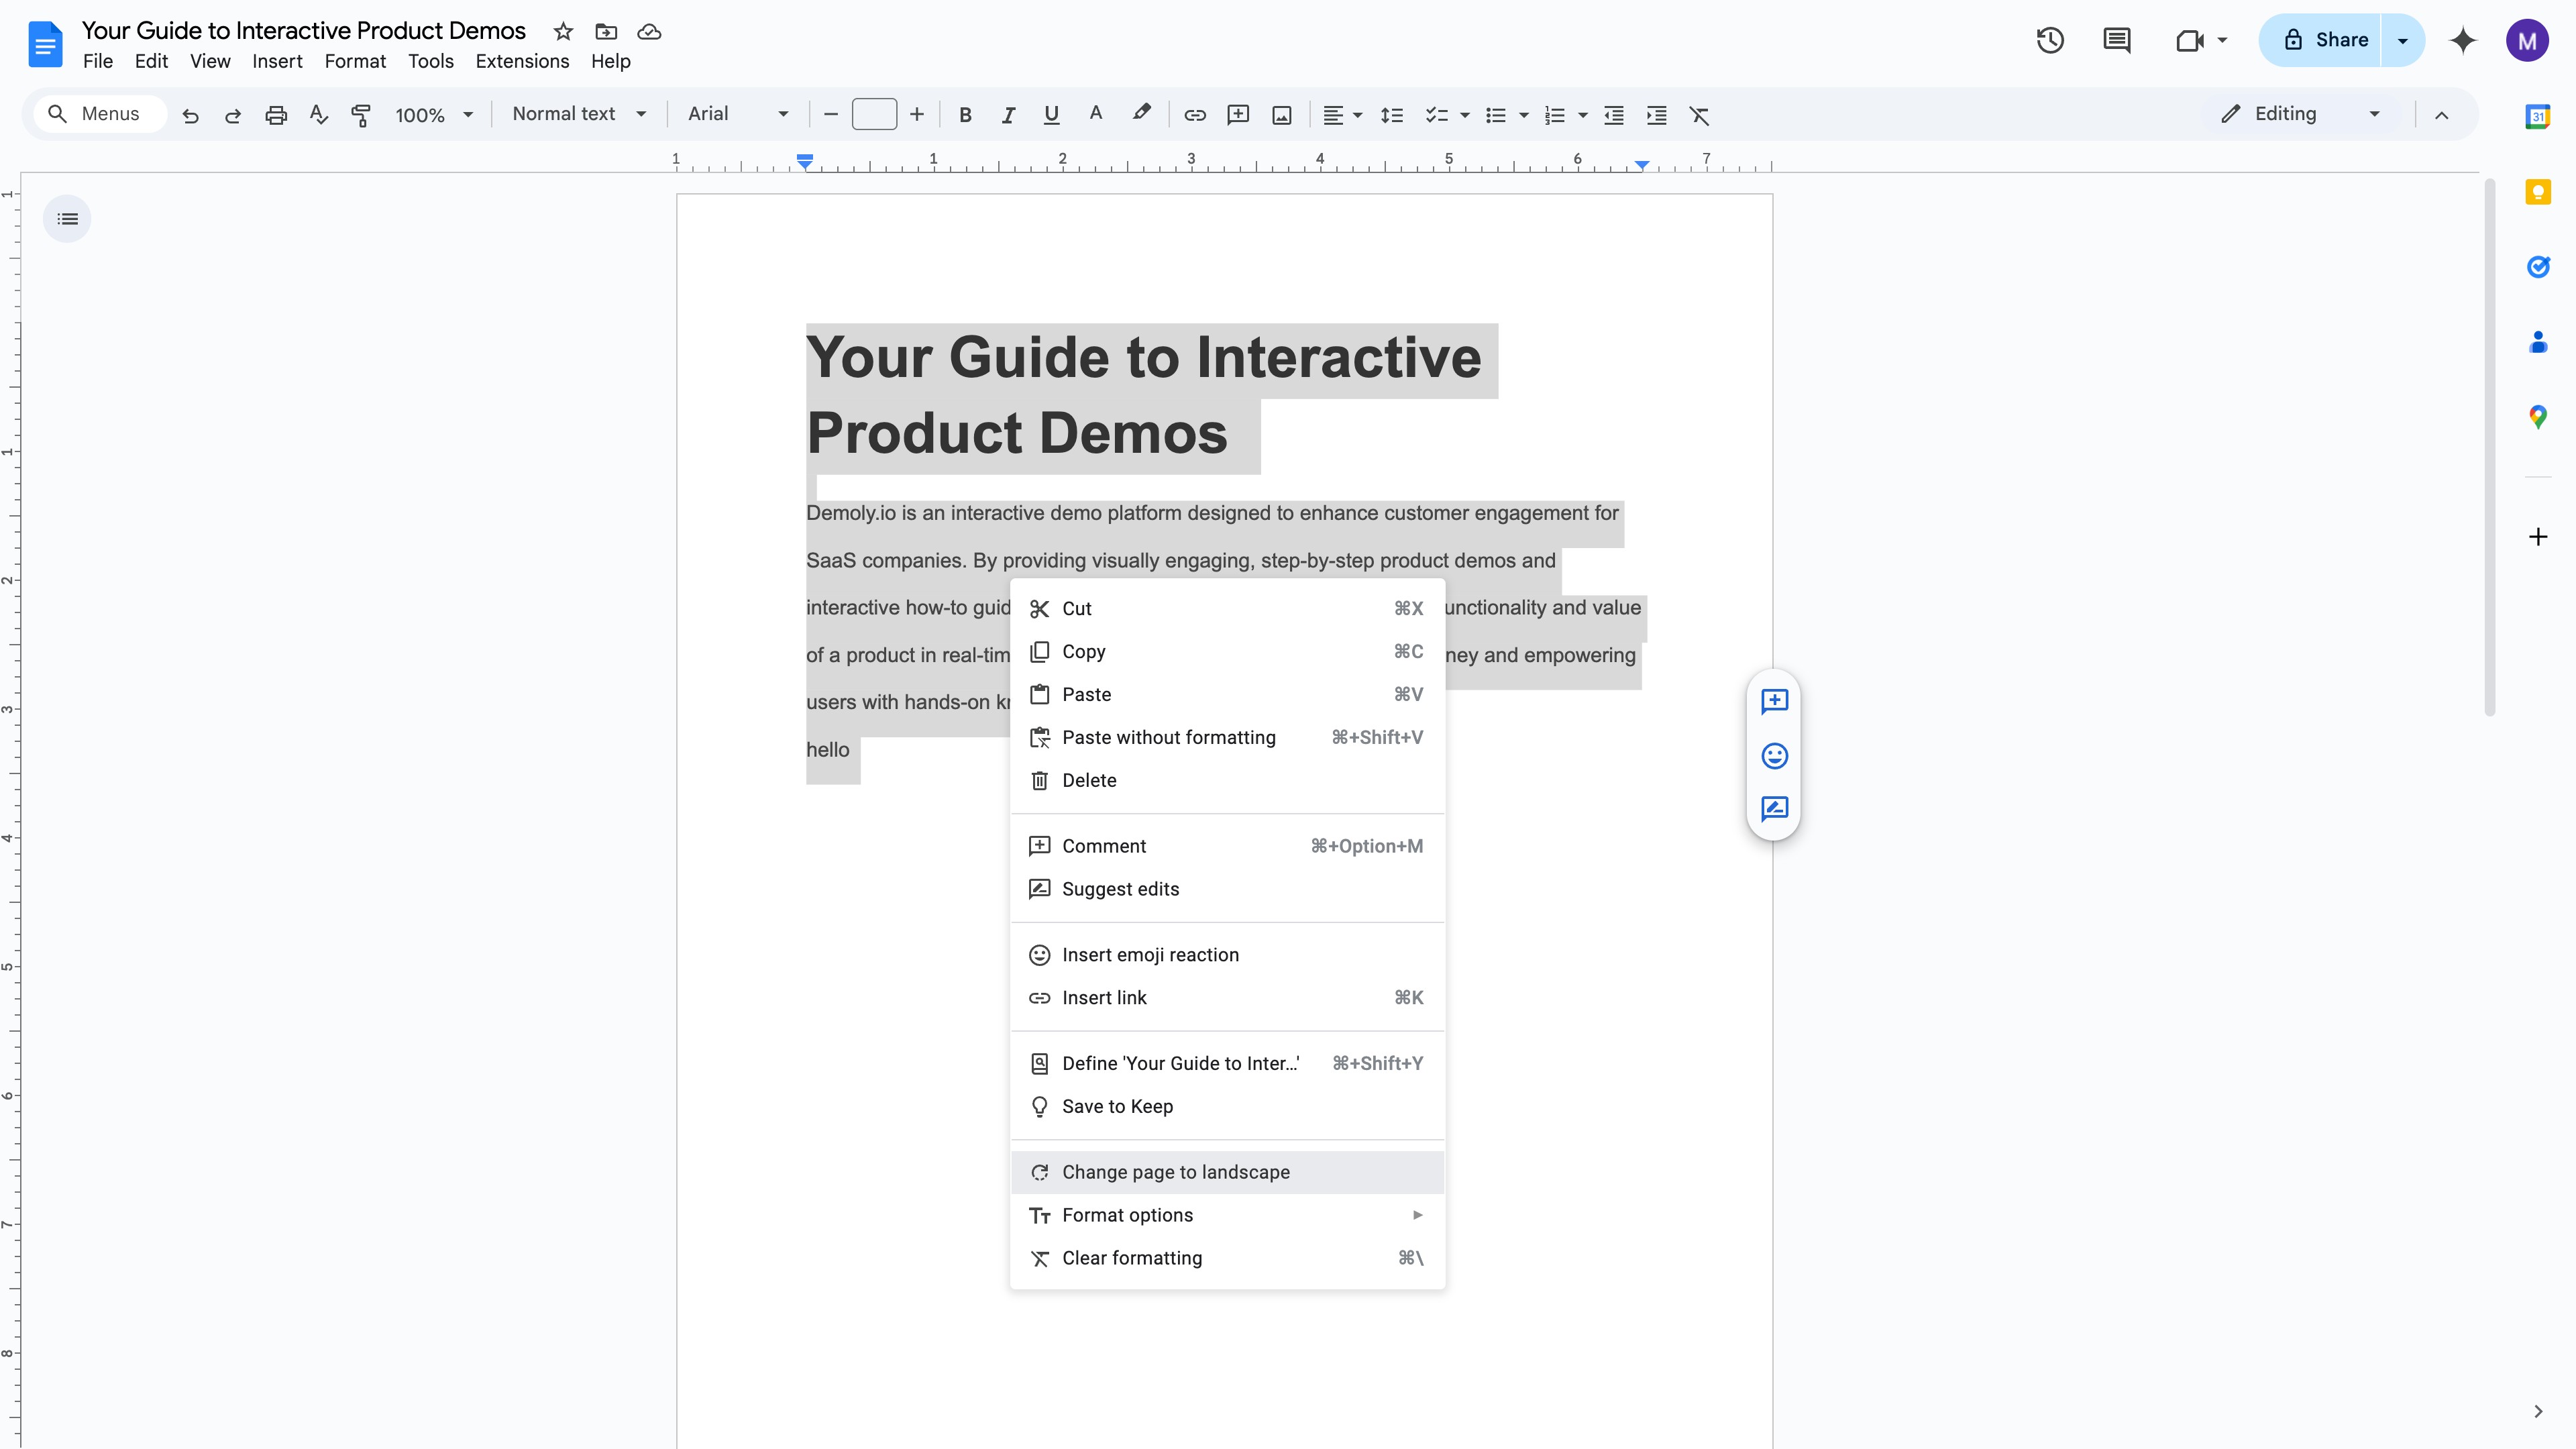The height and width of the screenshot is (1449, 2576).
Task: Click the Clear formatting toolbar icon
Action: pyautogui.click(x=1700, y=115)
